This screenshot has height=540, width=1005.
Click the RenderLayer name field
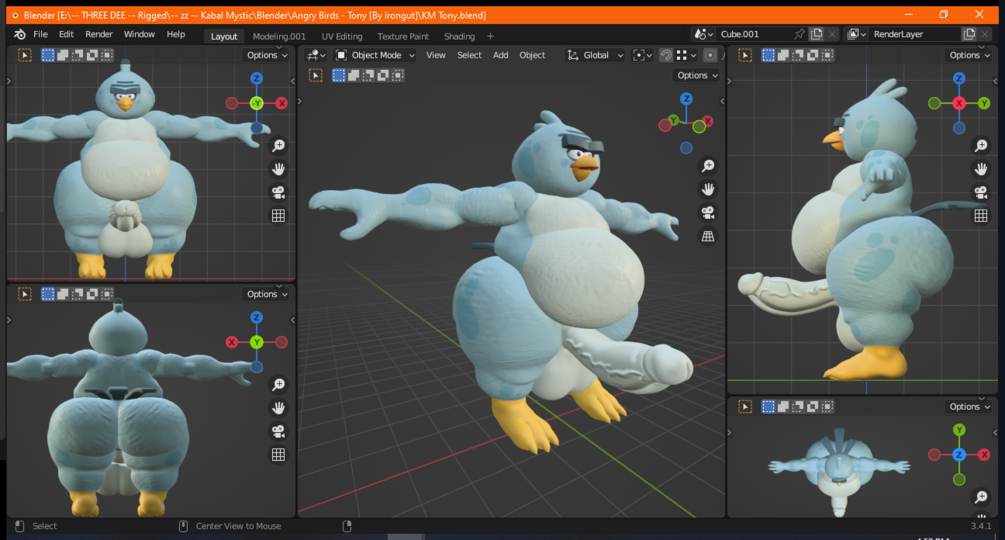pos(915,34)
